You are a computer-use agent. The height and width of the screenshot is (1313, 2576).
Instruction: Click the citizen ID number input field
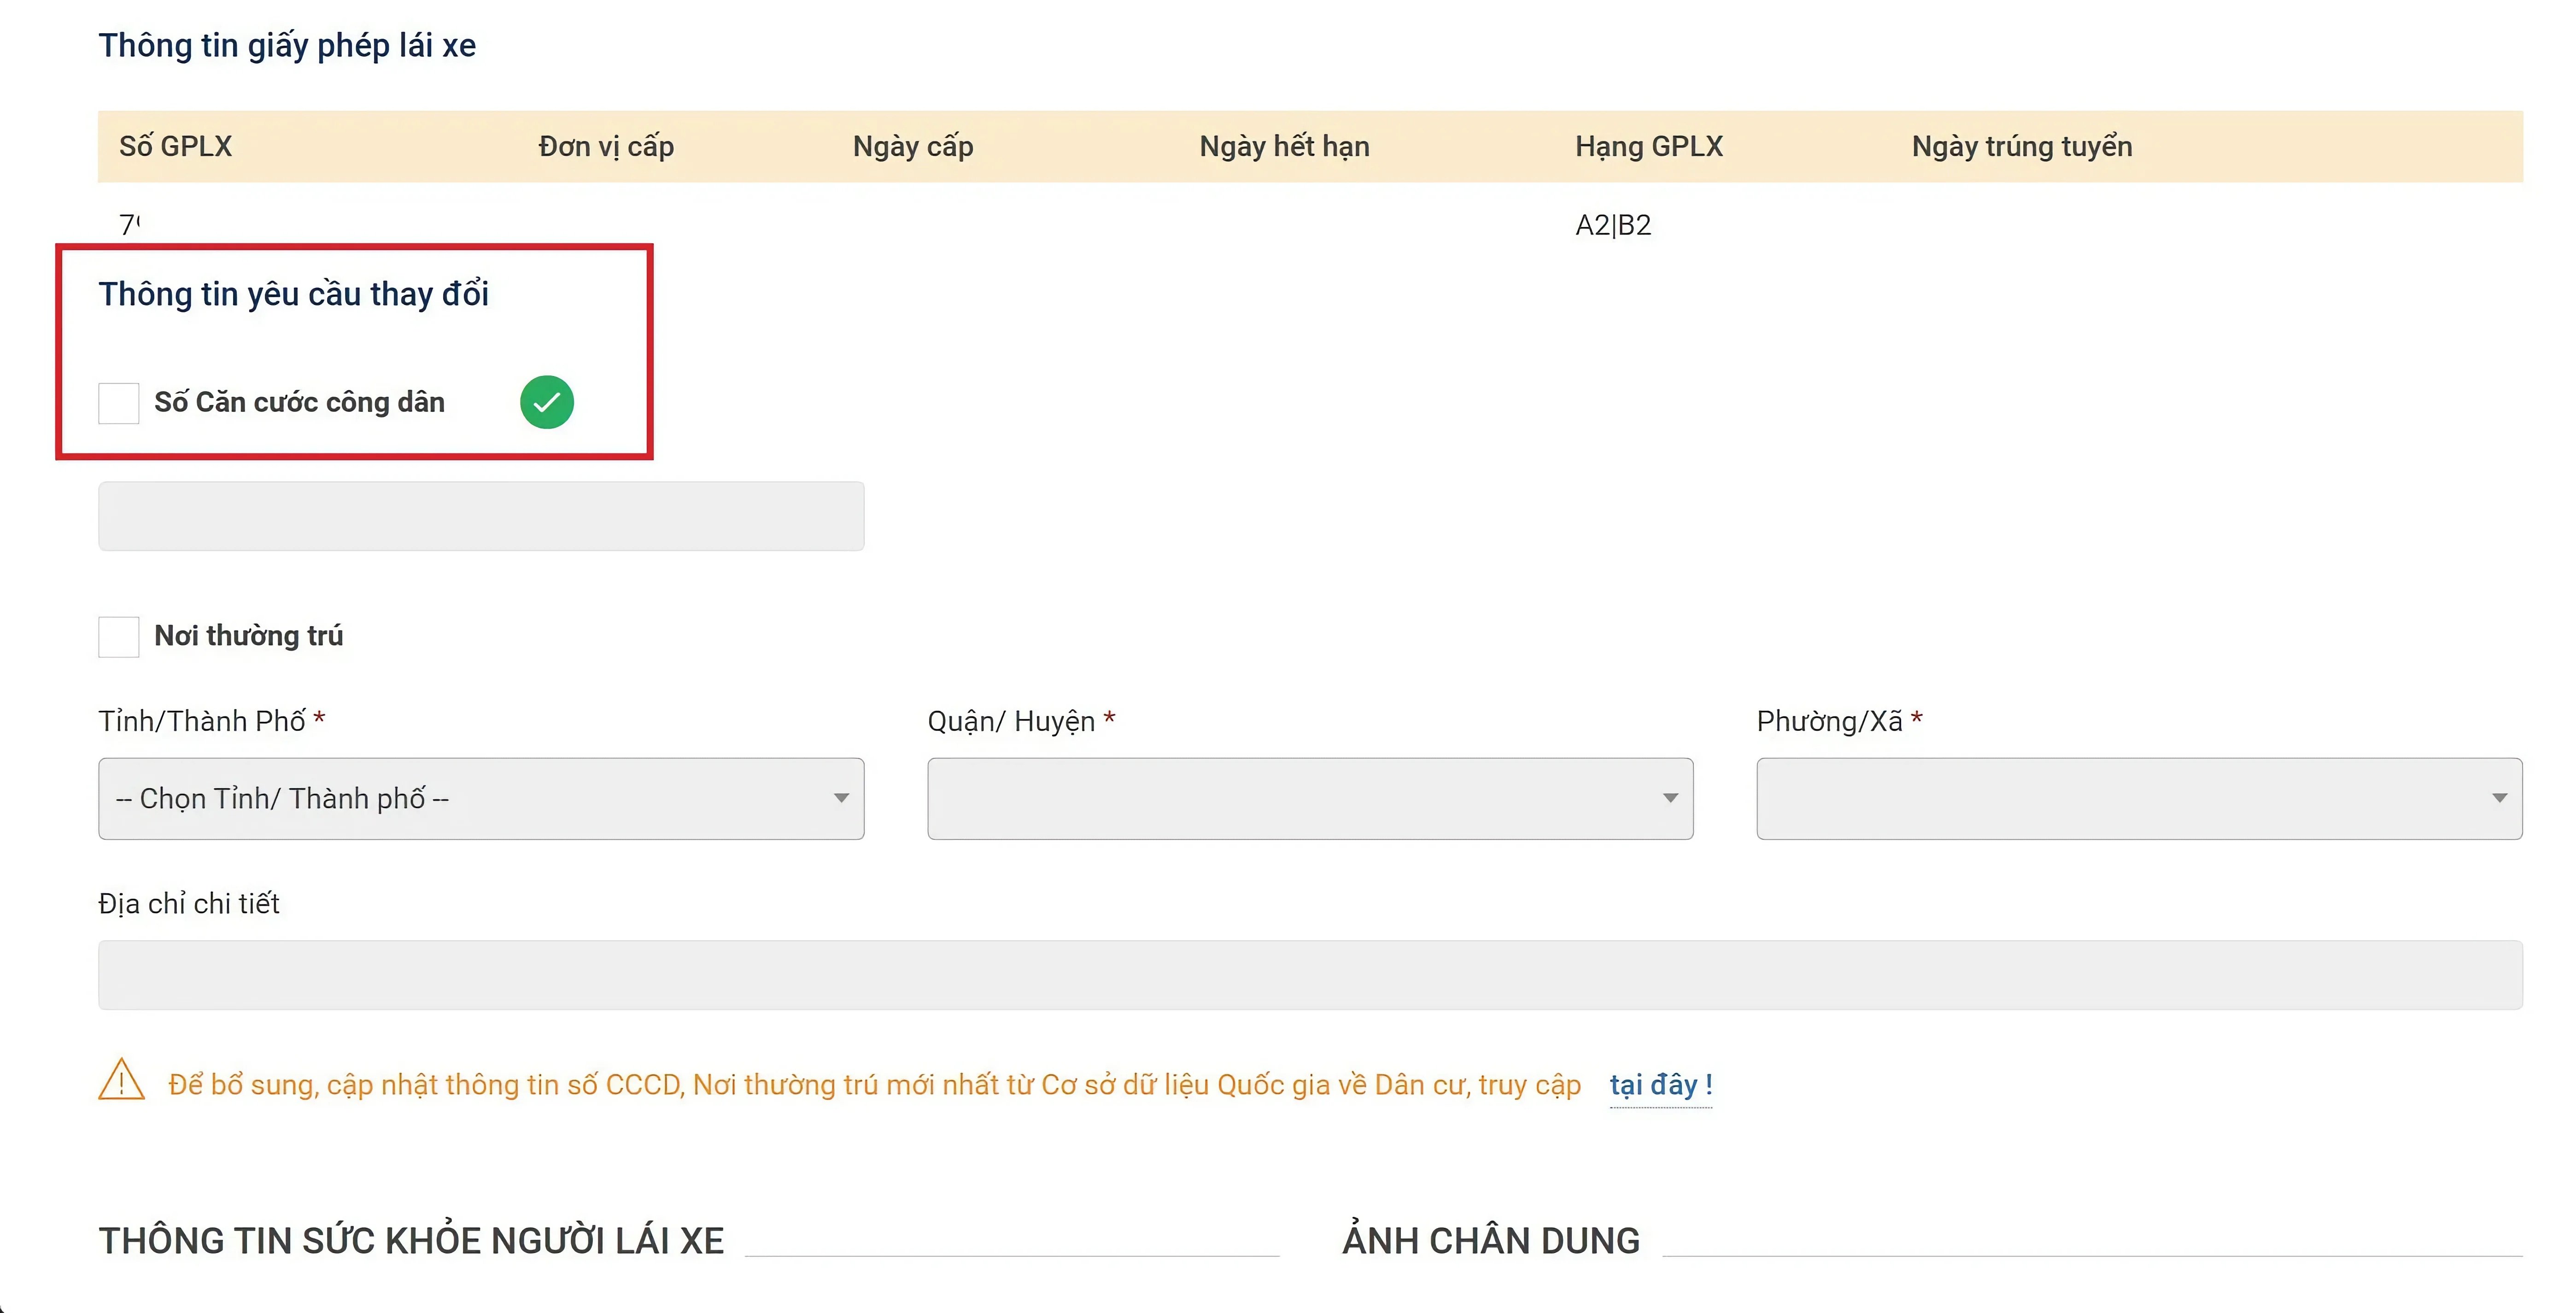click(x=481, y=516)
